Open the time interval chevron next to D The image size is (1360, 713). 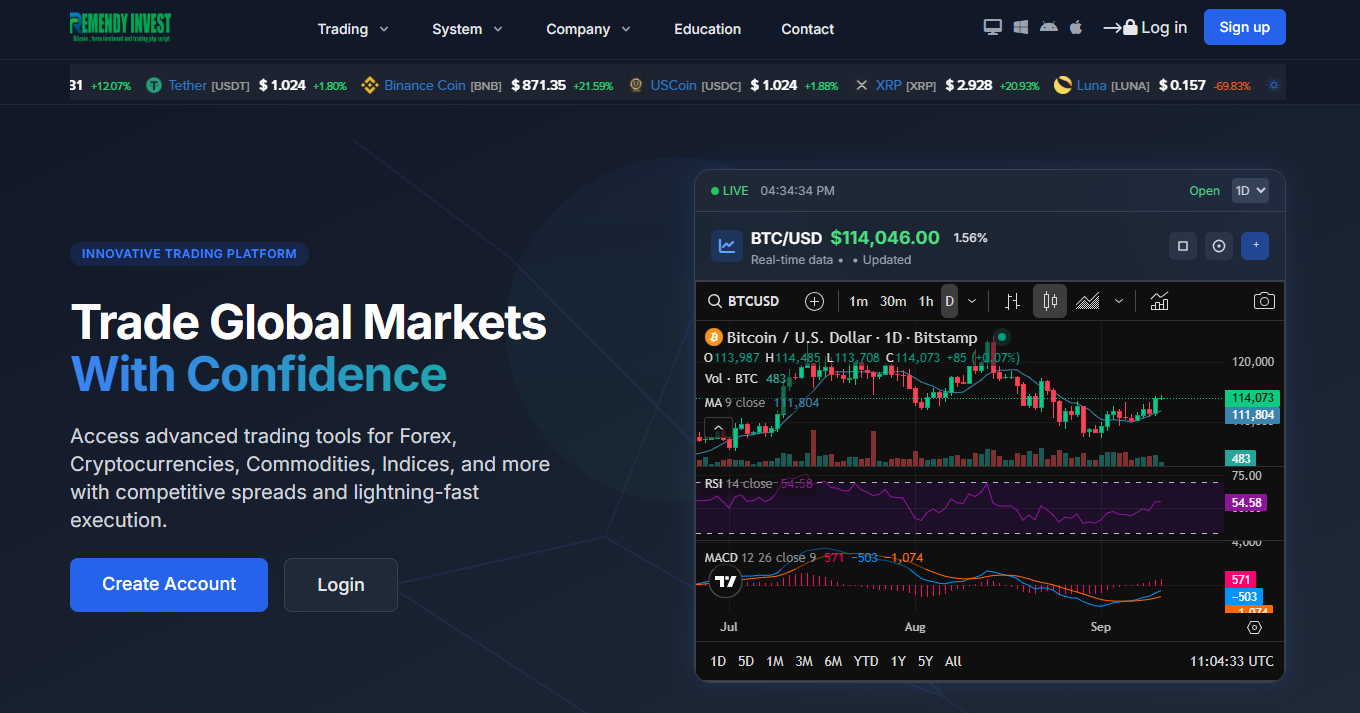coord(972,301)
